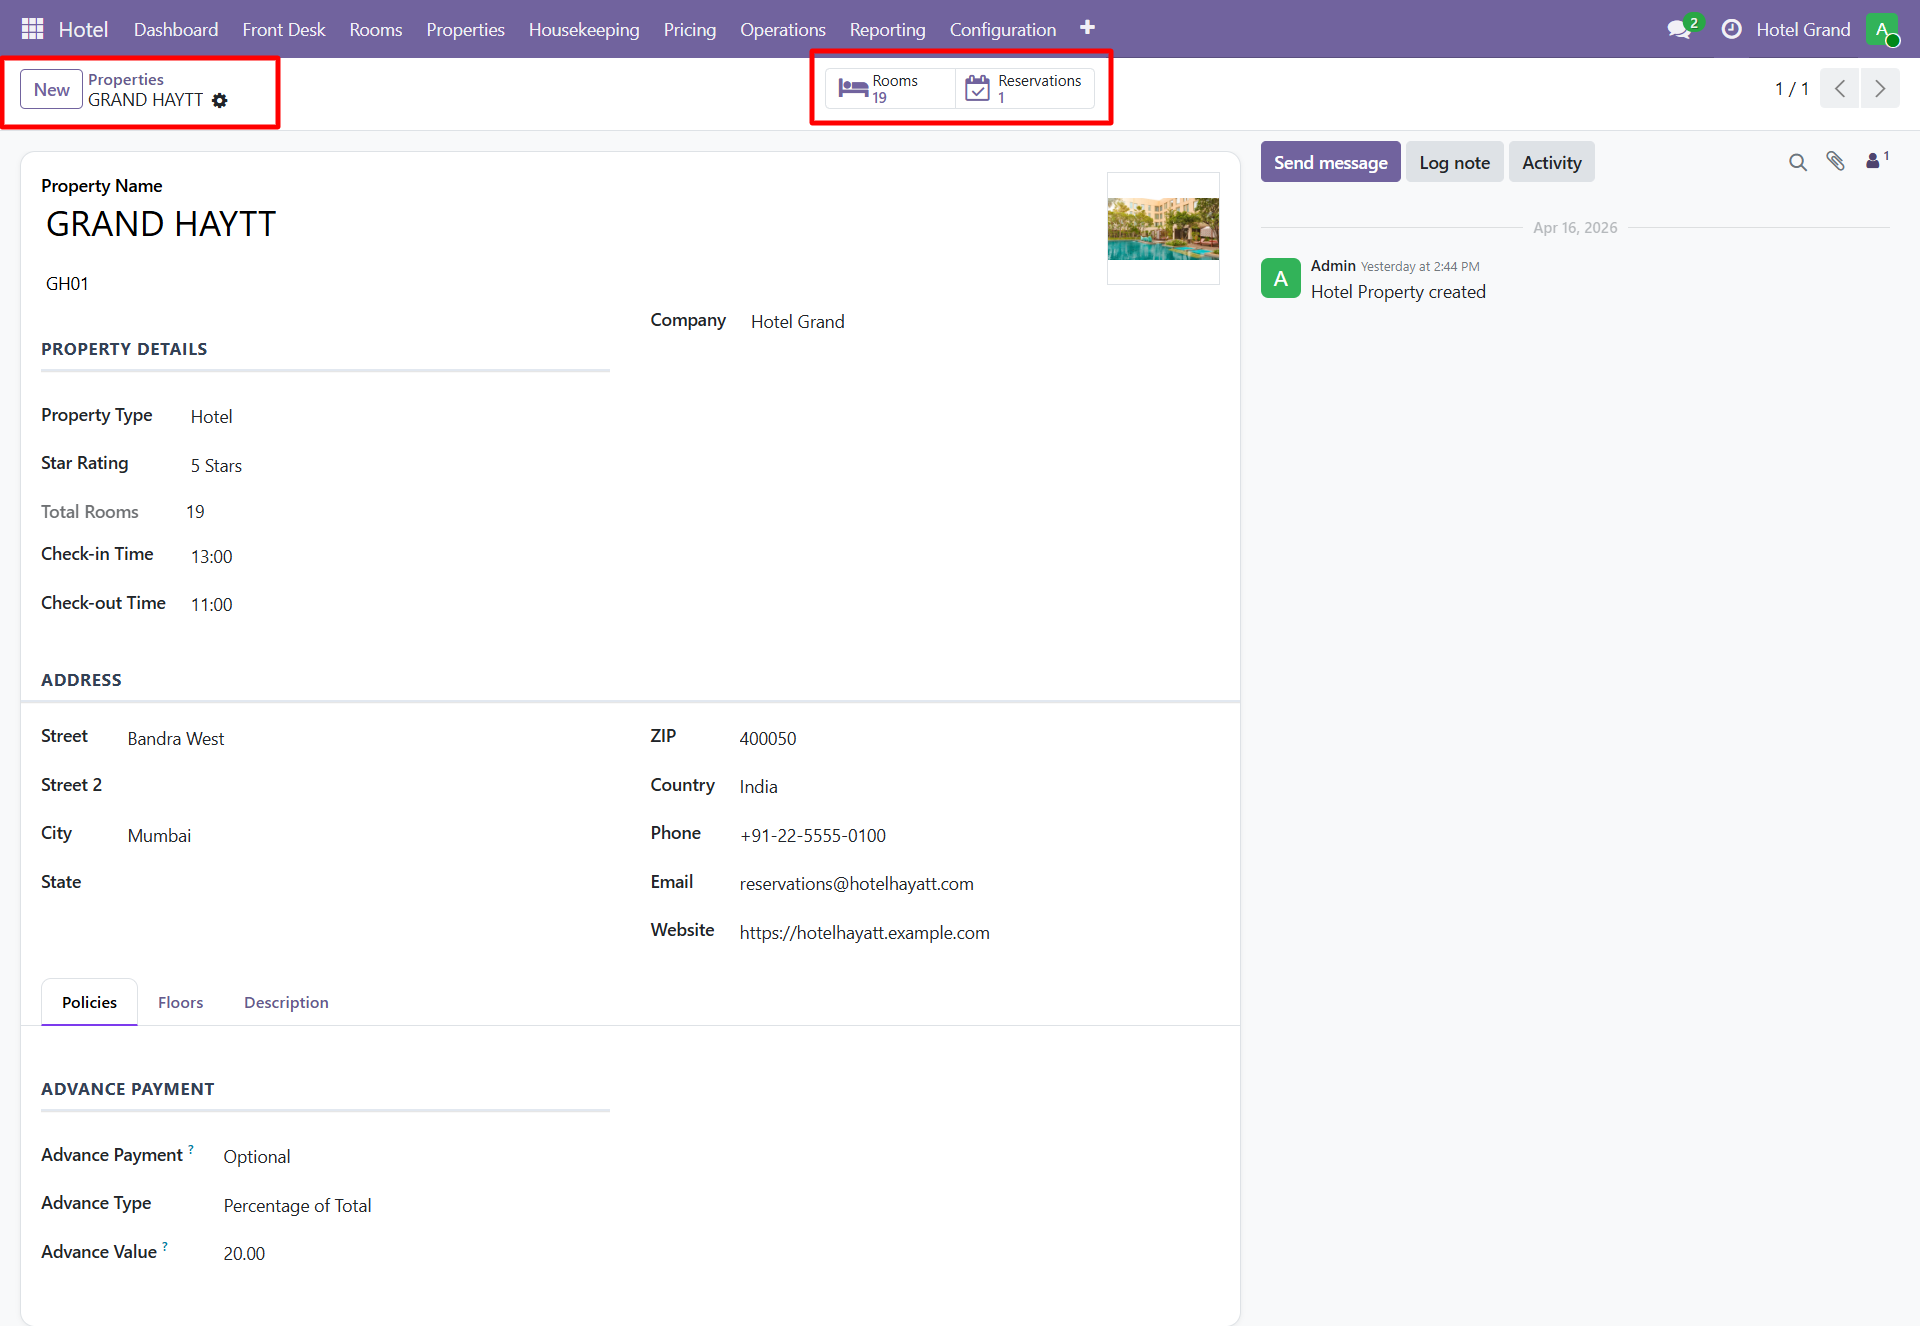Open the conversations chat bubble icon
Screen dimensions: 1920x1326
tap(1679, 29)
